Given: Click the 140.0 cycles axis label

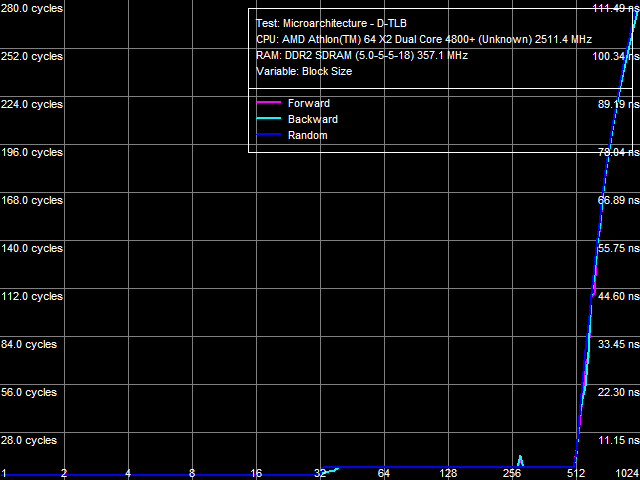Looking at the screenshot, I should [32, 248].
